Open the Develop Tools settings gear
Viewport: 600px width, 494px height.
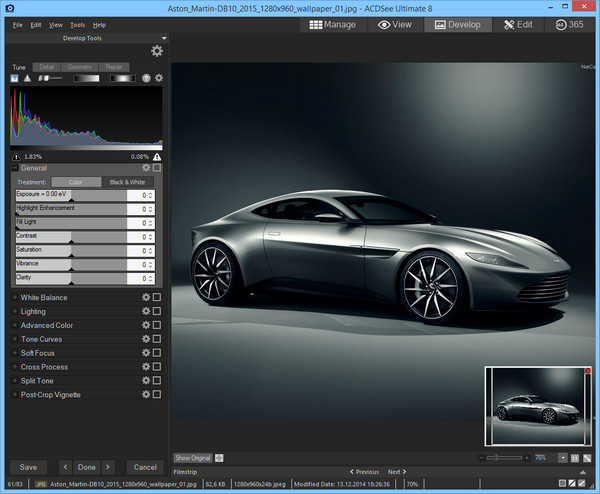coord(156,51)
